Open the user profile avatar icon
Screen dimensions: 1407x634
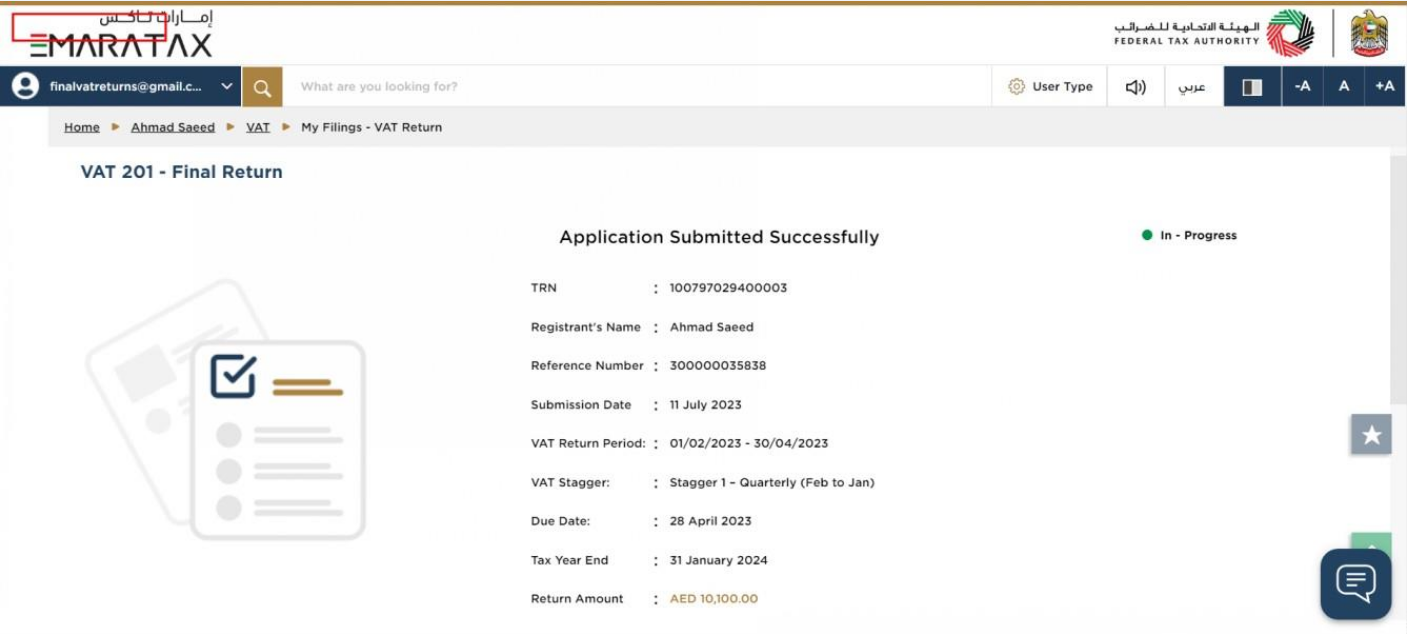[25, 86]
